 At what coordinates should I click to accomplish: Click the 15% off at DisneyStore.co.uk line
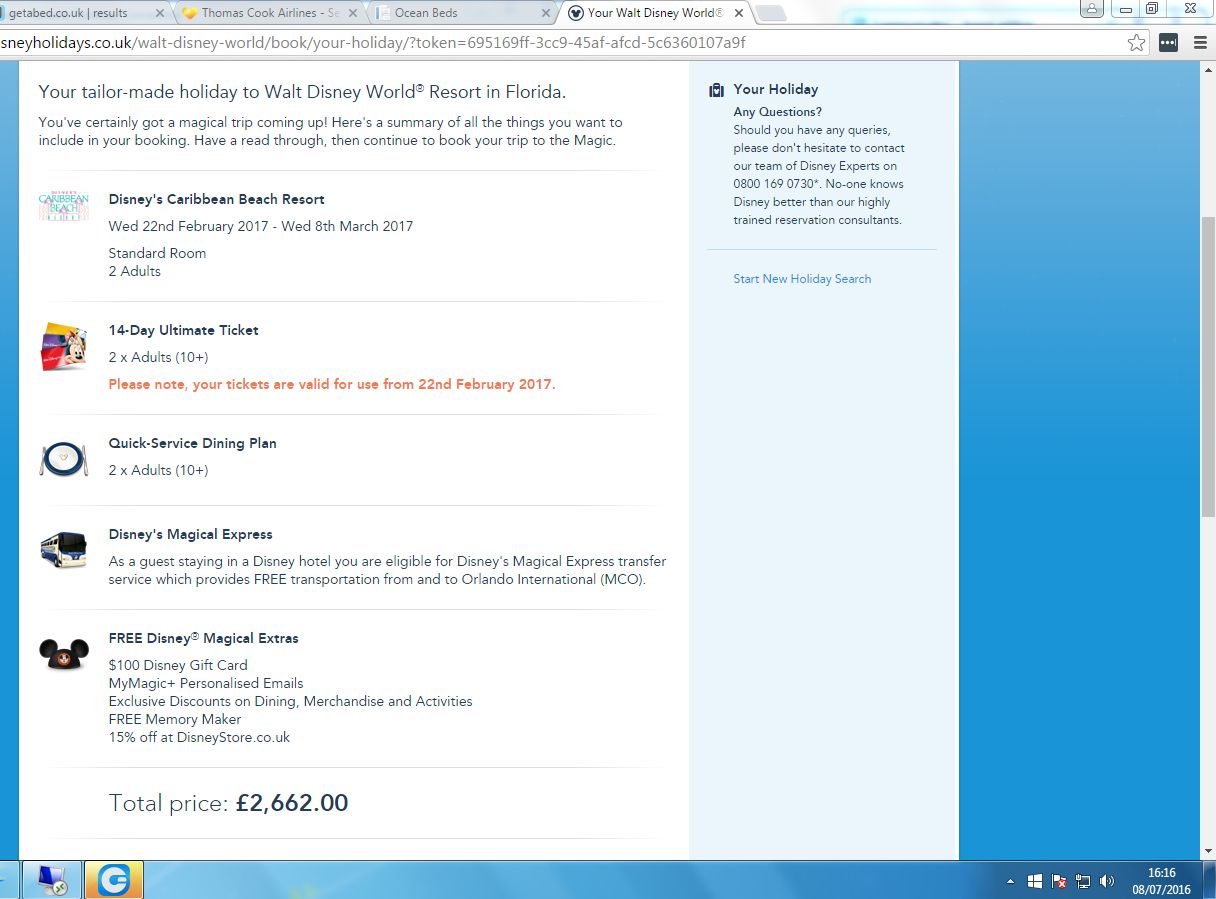(x=199, y=737)
